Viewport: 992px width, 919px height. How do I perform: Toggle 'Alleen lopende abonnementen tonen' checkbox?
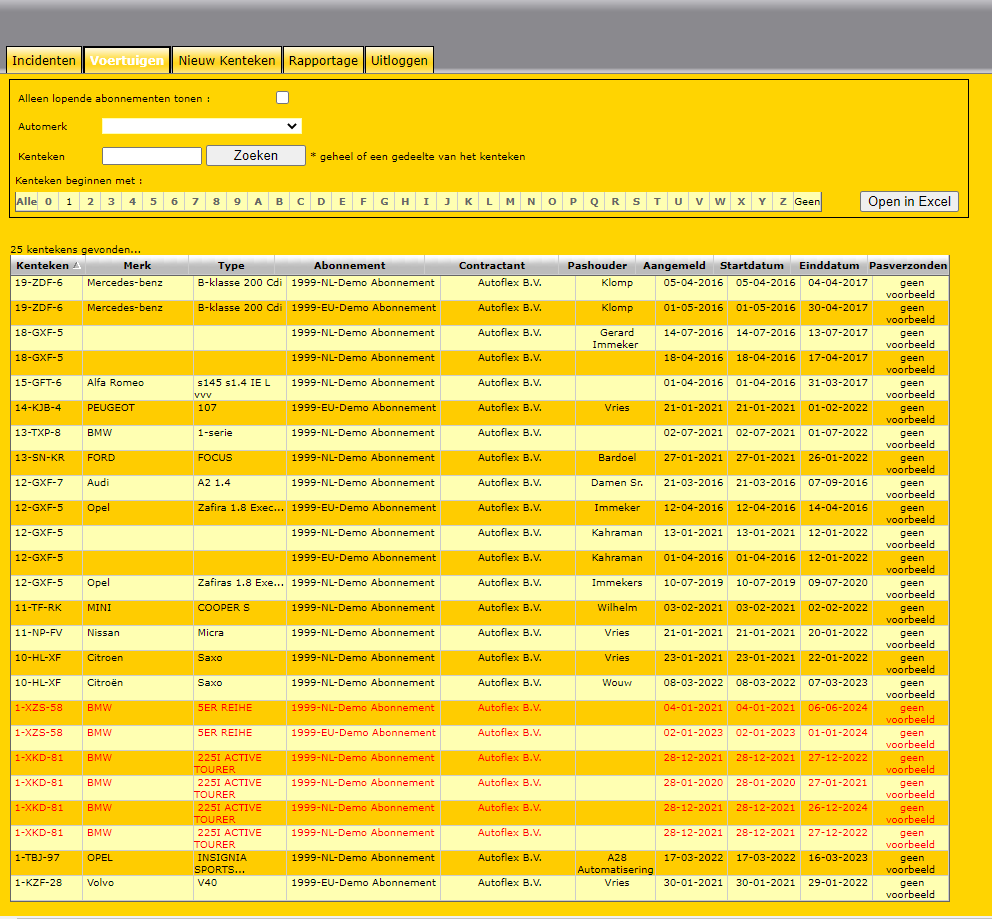[x=283, y=98]
